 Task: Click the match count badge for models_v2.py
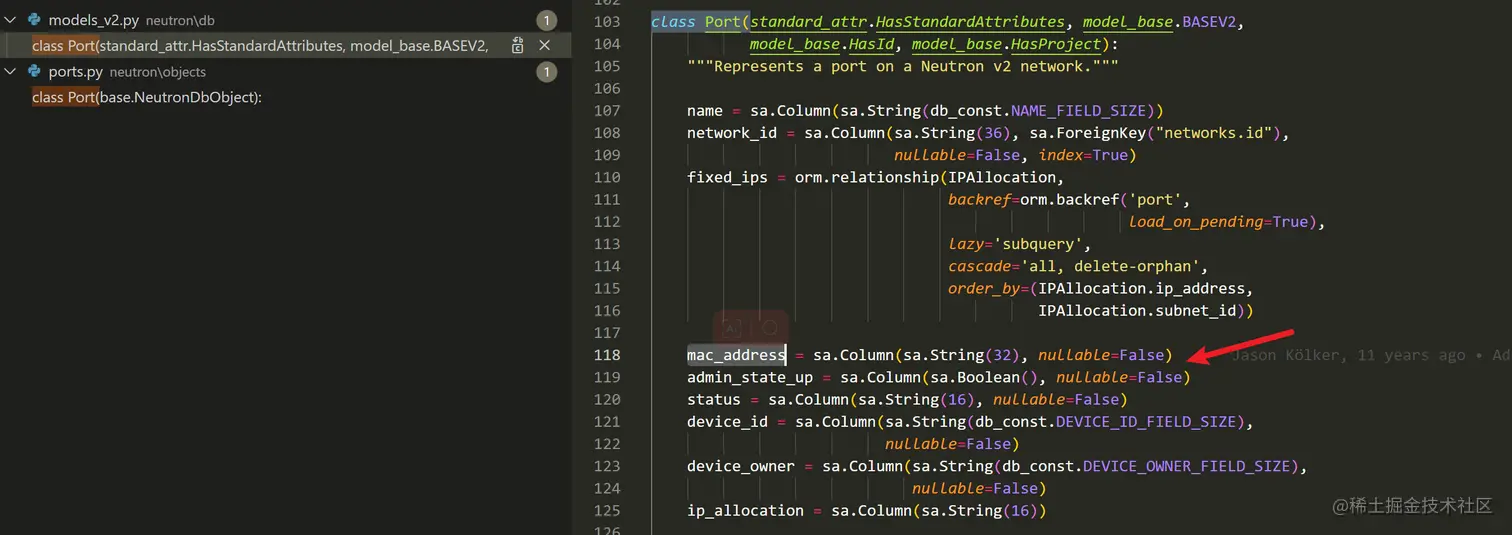[546, 20]
